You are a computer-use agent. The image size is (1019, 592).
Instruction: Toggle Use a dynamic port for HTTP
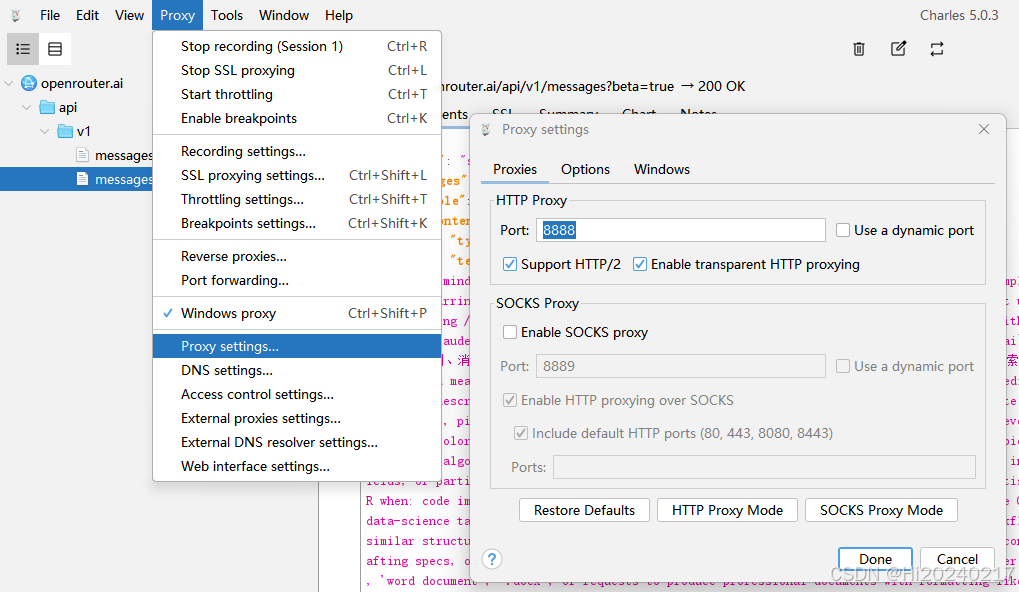point(843,230)
